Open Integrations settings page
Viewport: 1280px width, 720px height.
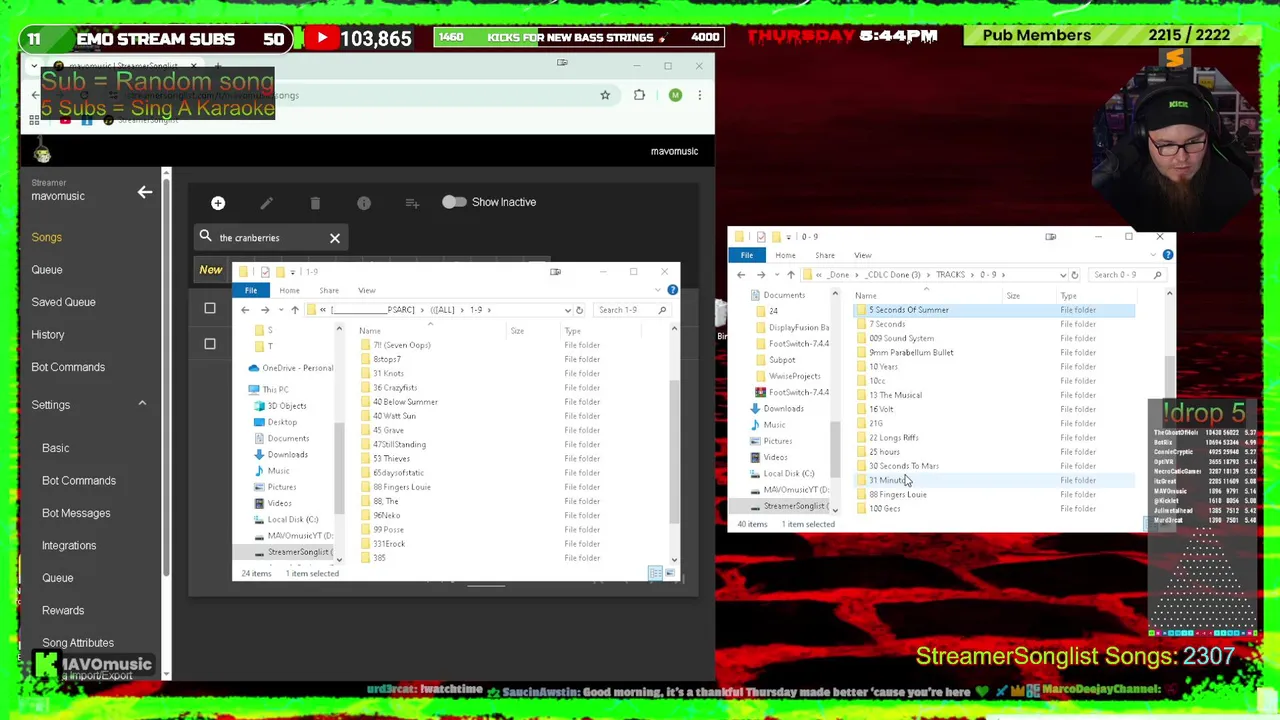[69, 546]
